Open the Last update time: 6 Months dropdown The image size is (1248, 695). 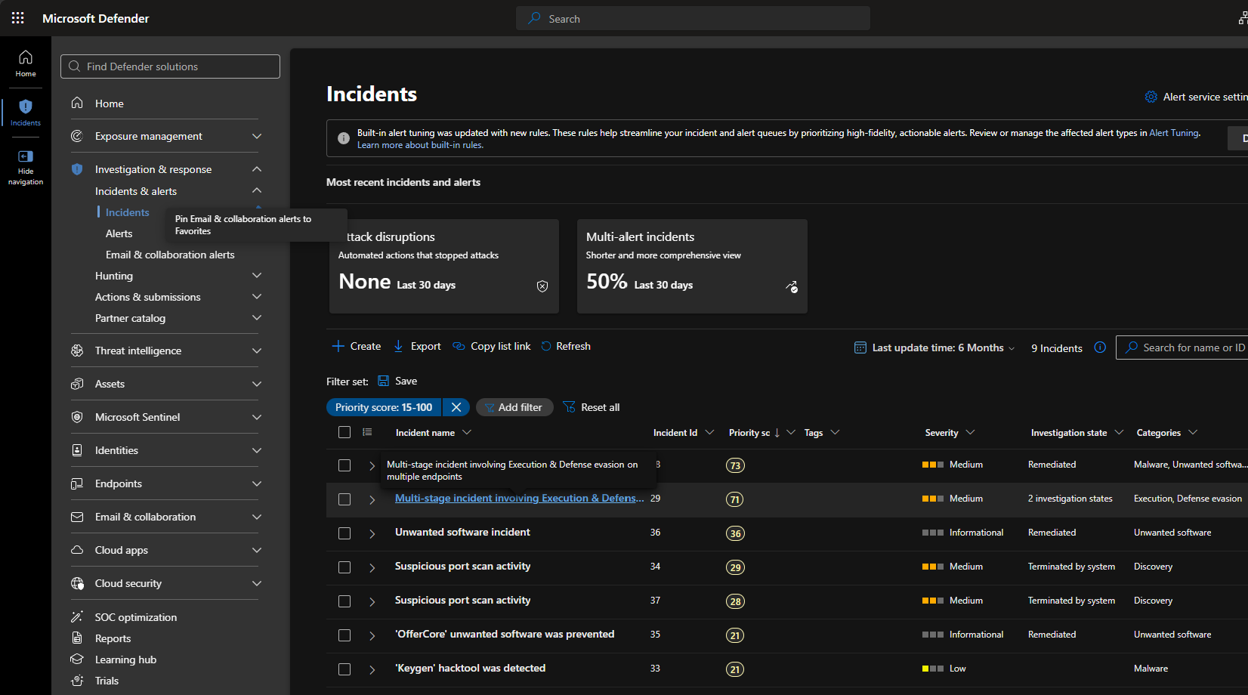(x=934, y=348)
